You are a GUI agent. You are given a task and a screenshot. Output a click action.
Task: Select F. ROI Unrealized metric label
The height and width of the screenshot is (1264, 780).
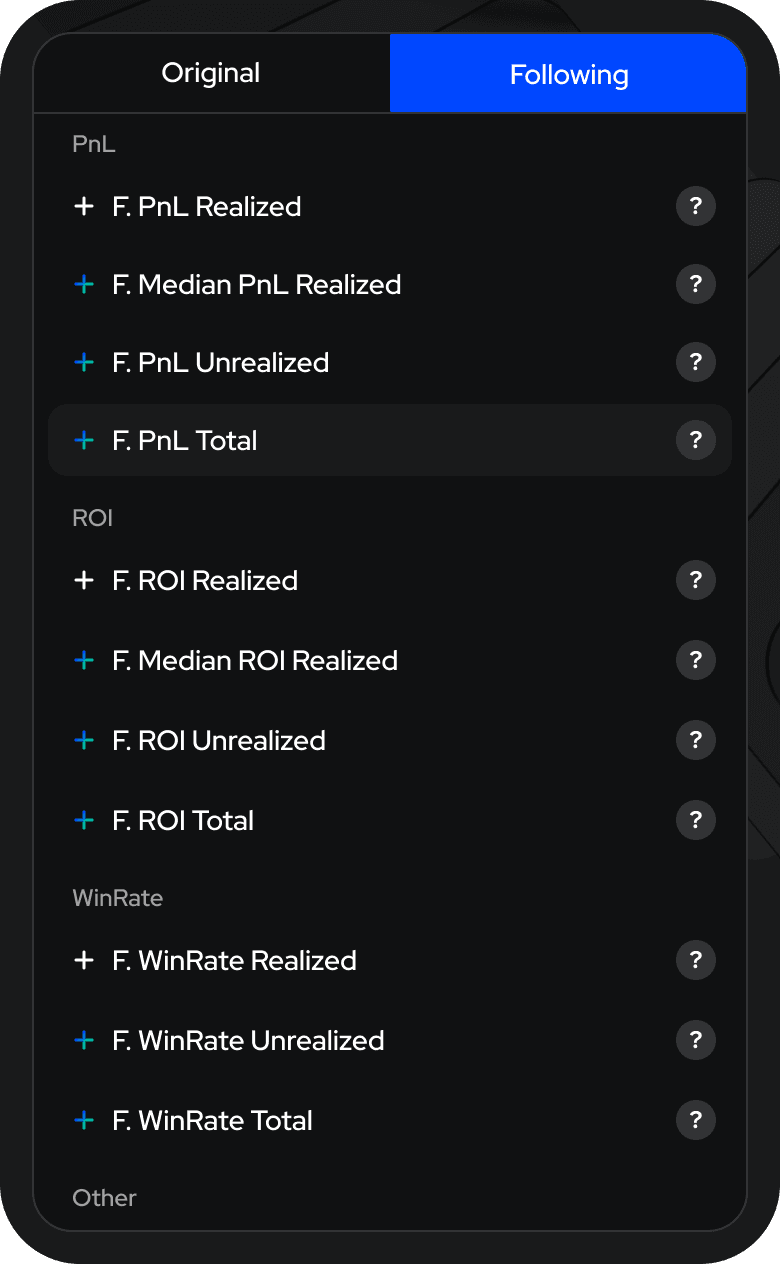pyautogui.click(x=219, y=741)
